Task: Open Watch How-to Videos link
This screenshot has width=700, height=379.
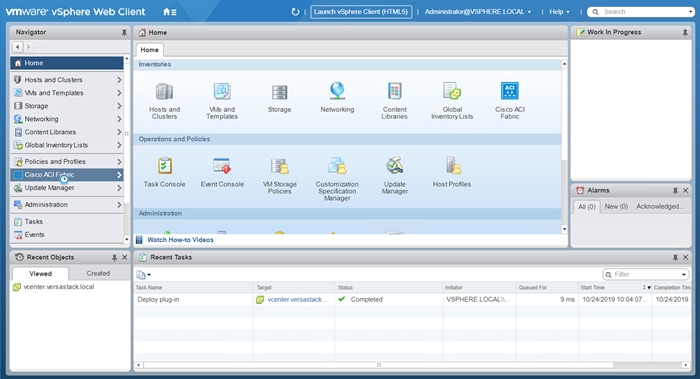Action: tap(180, 240)
